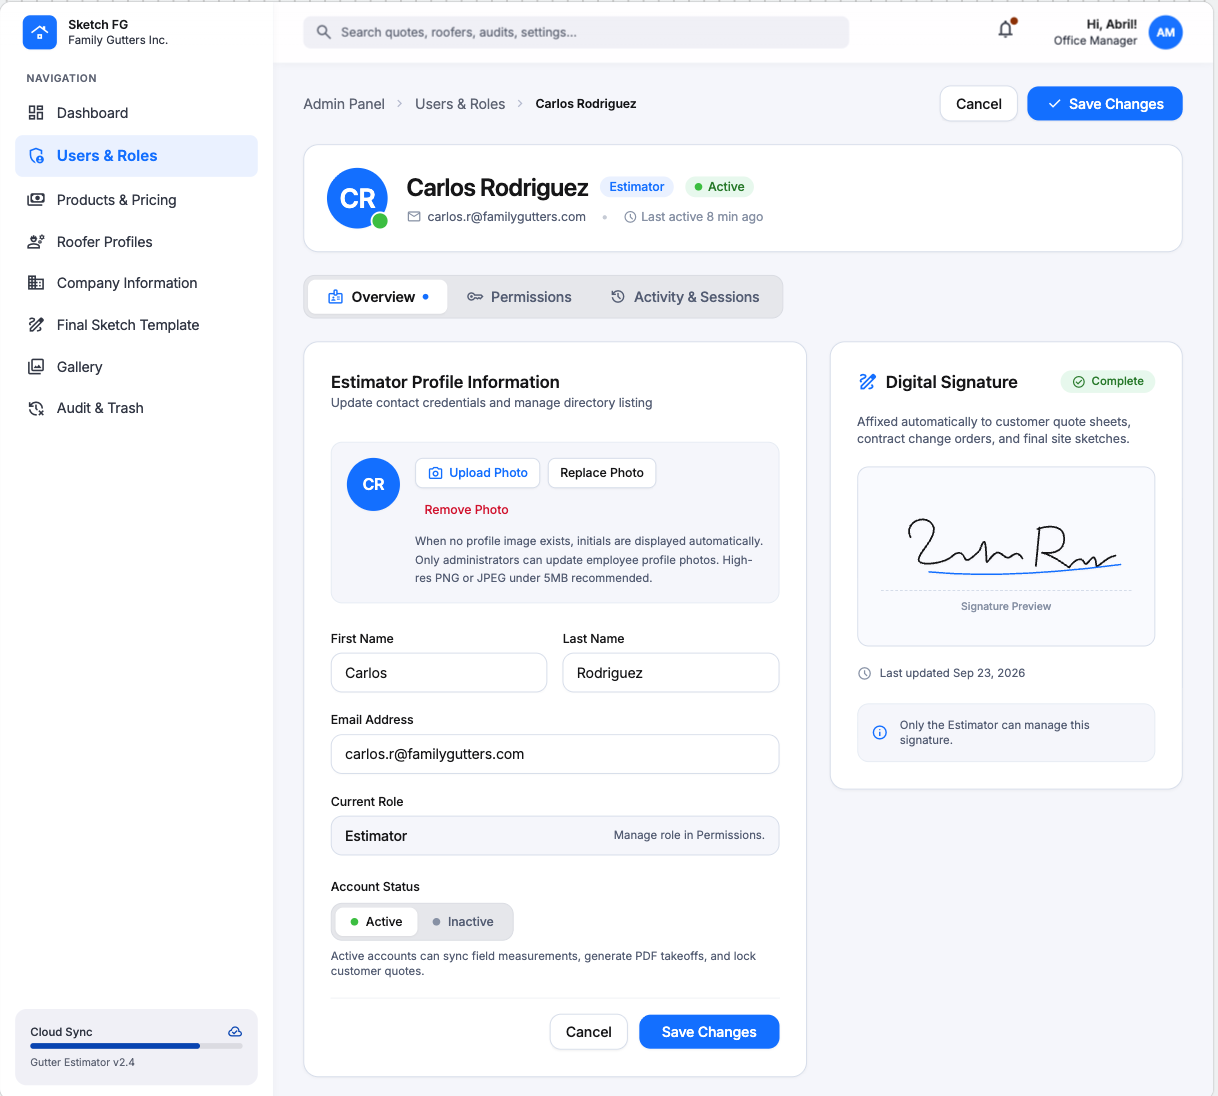Screen dimensions: 1218x1096
Task: Click the Audit & Trash restore icon
Action: (36, 408)
